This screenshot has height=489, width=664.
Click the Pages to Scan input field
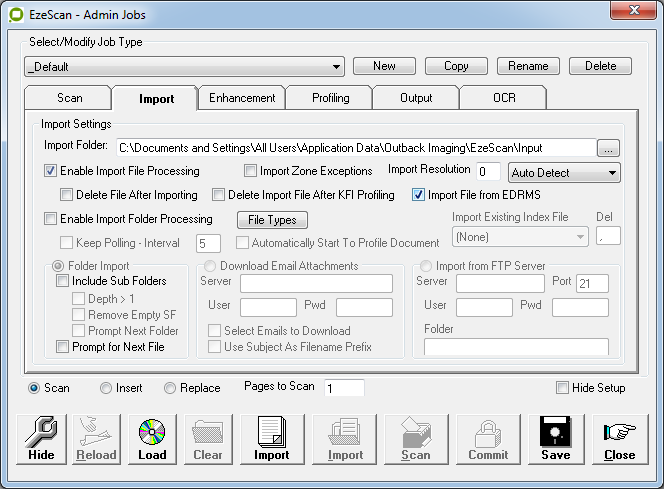pyautogui.click(x=343, y=388)
